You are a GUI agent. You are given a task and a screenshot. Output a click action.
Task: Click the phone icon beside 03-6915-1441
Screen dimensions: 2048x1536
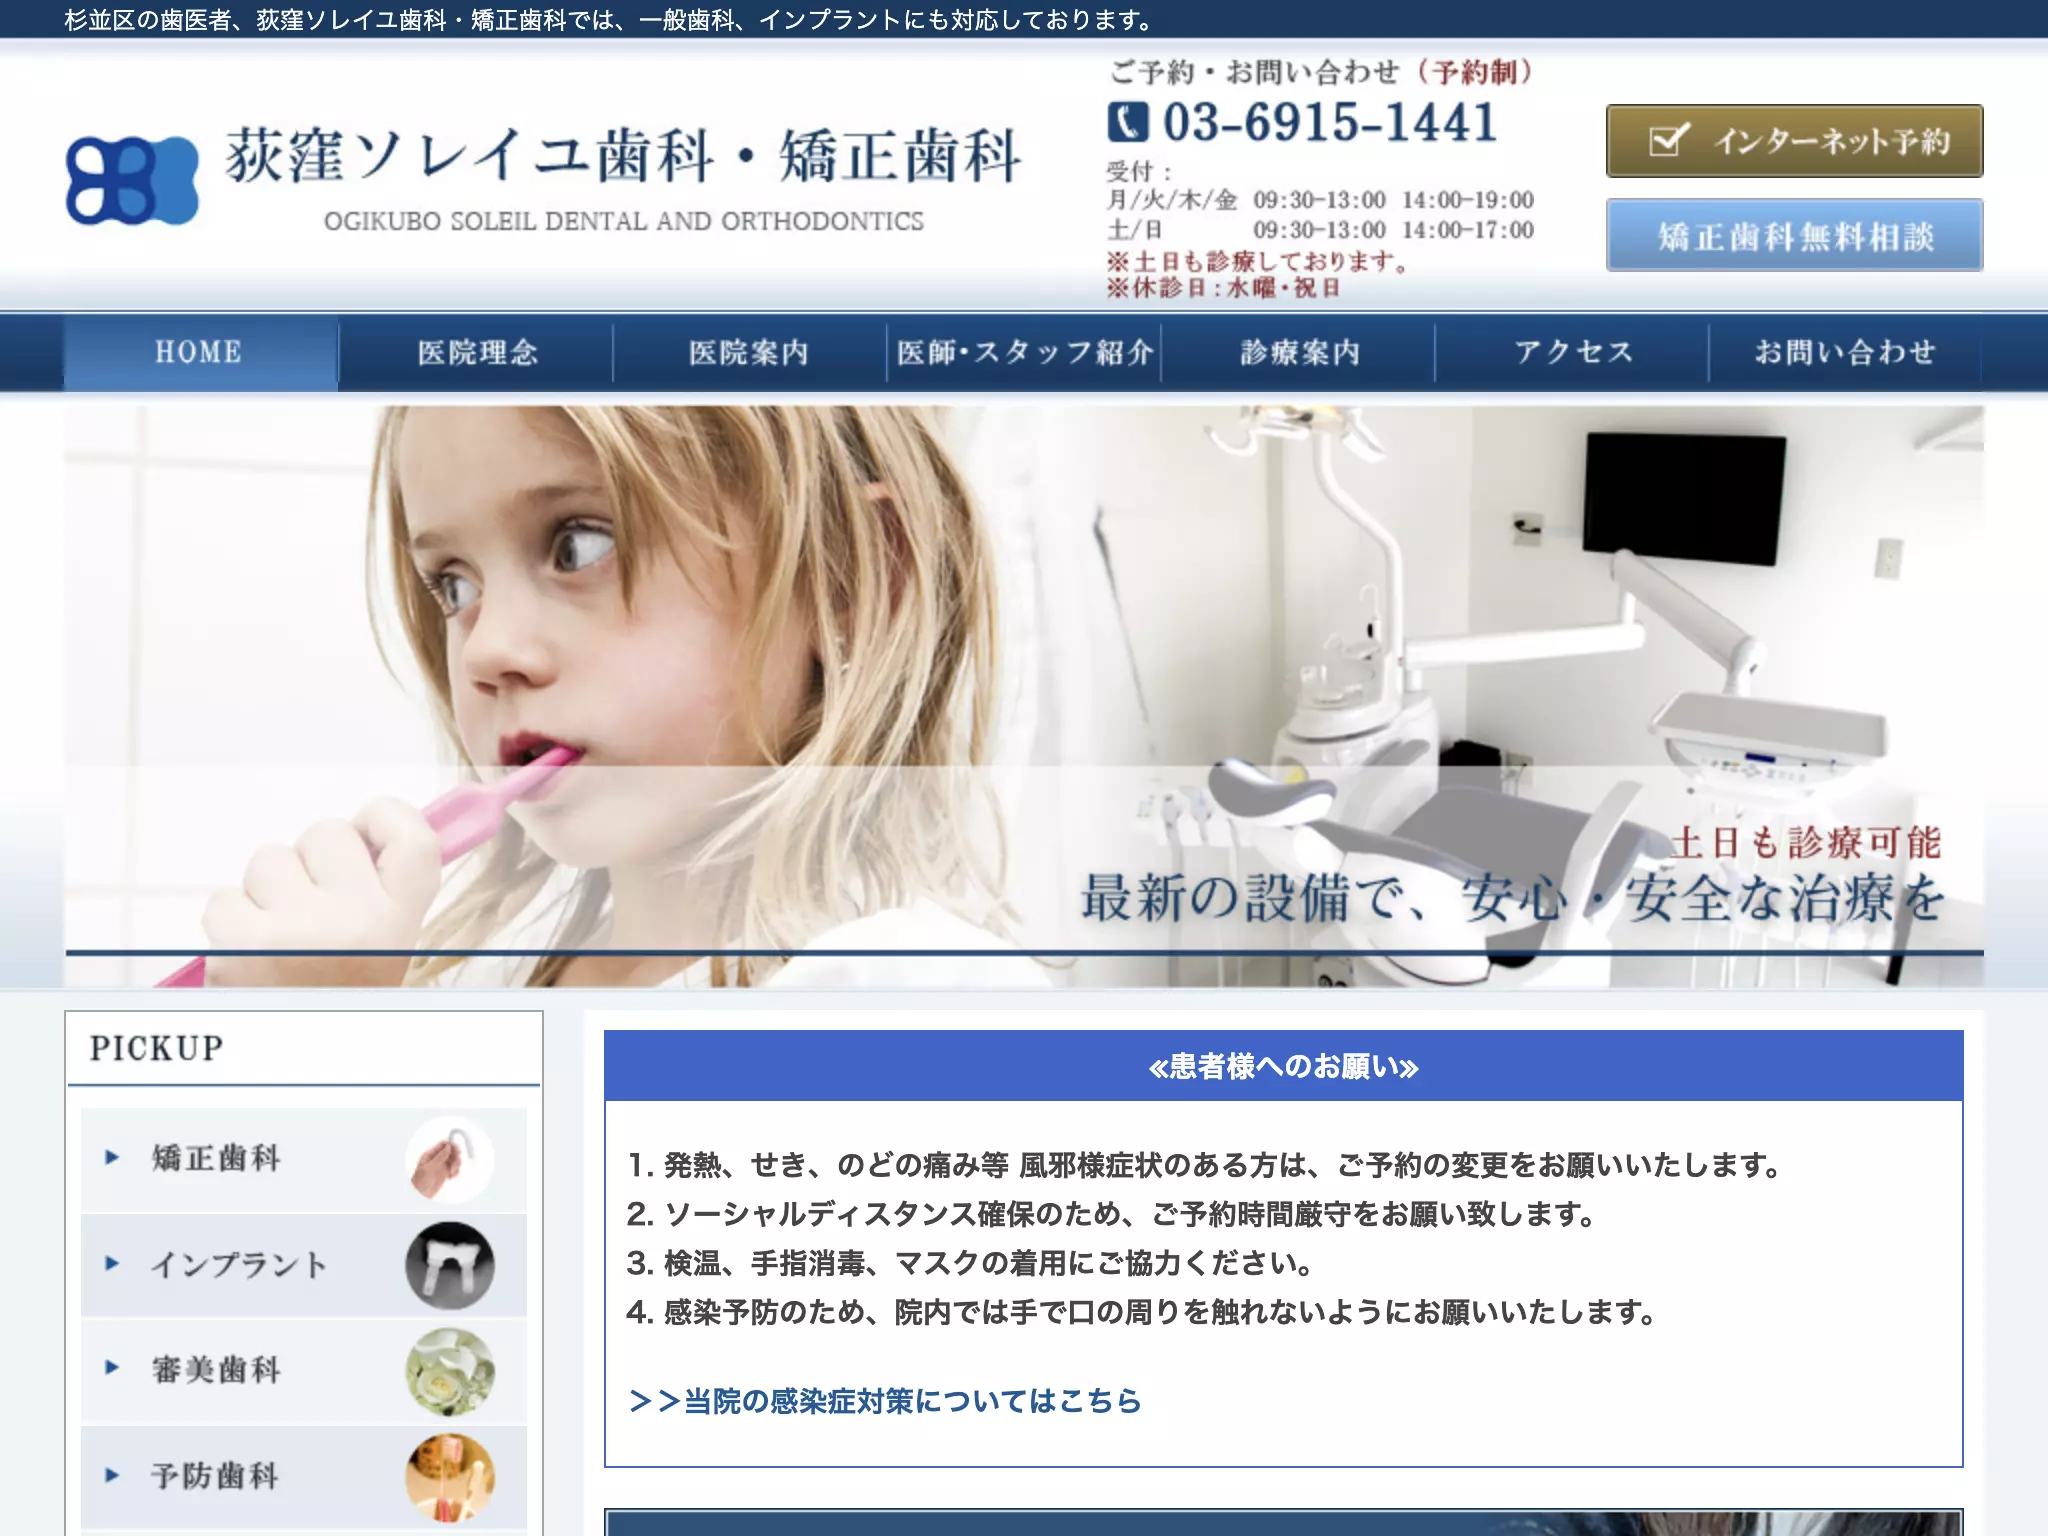tap(1128, 123)
